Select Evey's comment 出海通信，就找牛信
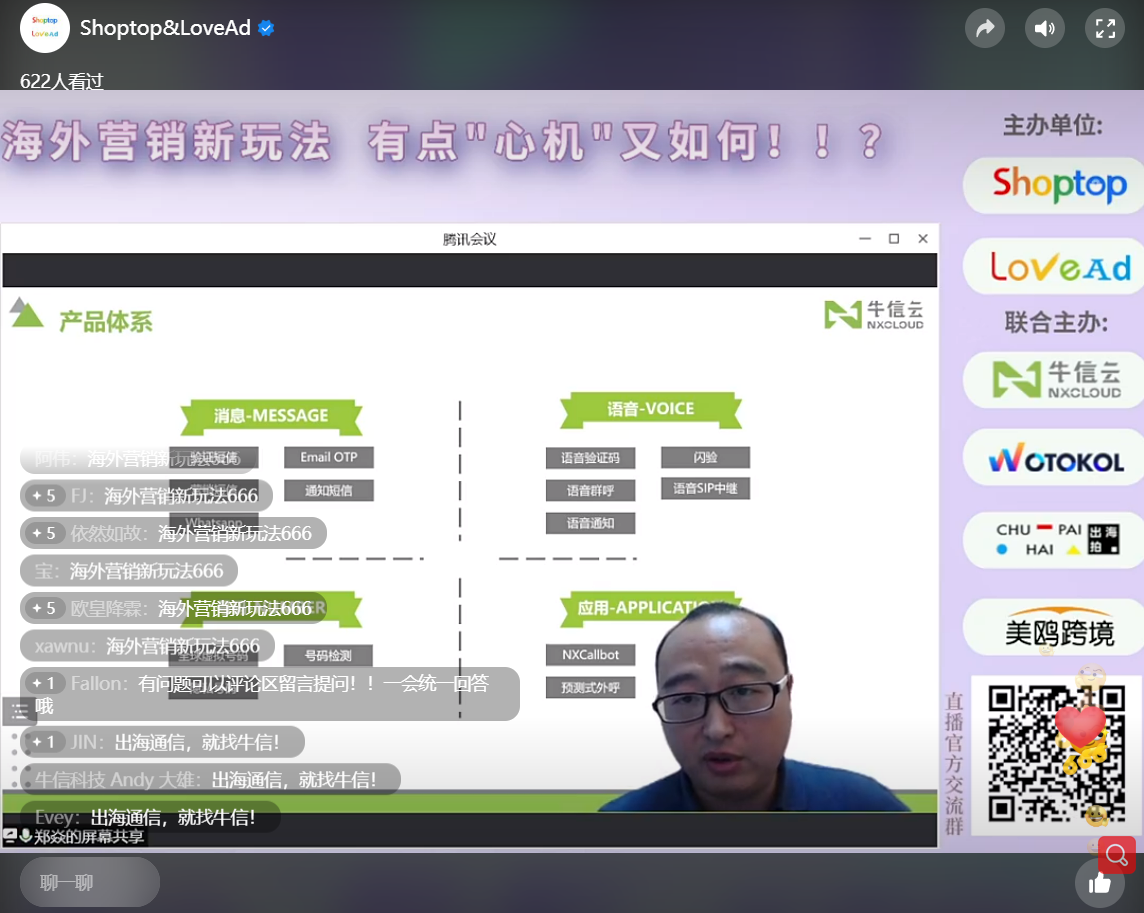This screenshot has height=913, width=1144. [x=150, y=817]
